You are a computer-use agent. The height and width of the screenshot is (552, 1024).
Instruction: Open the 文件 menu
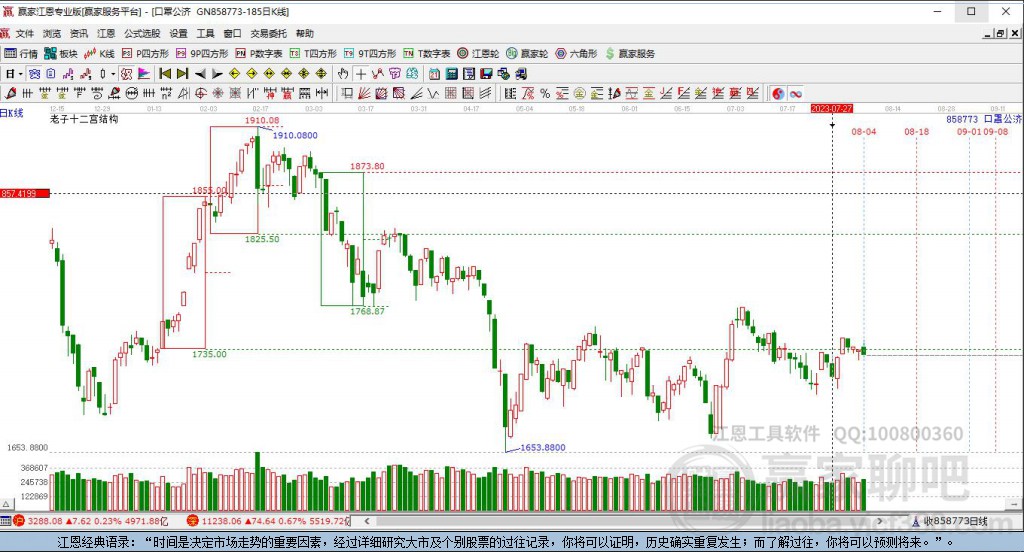[x=24, y=33]
